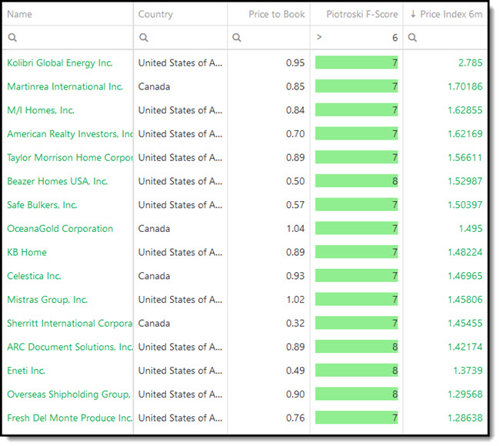Click Canada in the Celestica Inc. row
This screenshot has height=446, width=500.
(154, 276)
